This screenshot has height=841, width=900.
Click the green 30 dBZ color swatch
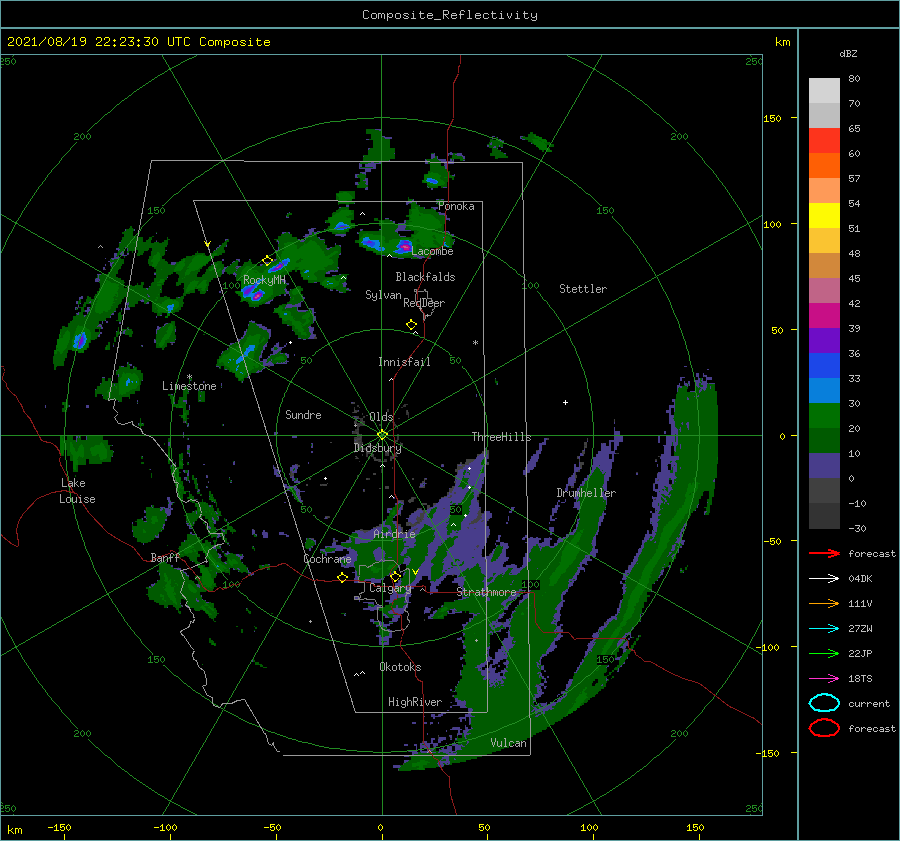click(x=824, y=415)
